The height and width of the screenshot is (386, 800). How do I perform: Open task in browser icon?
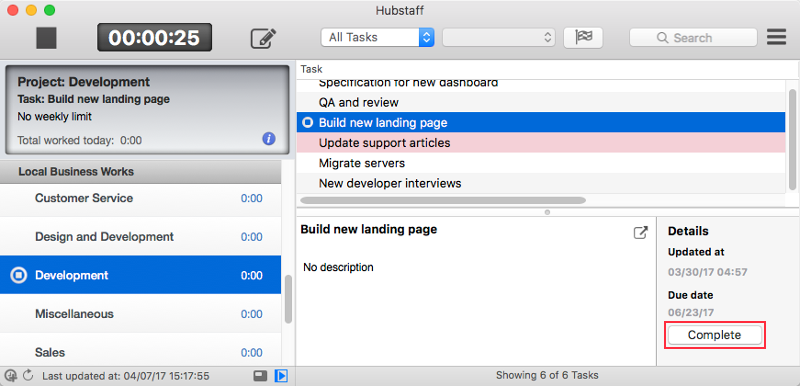tap(640, 233)
